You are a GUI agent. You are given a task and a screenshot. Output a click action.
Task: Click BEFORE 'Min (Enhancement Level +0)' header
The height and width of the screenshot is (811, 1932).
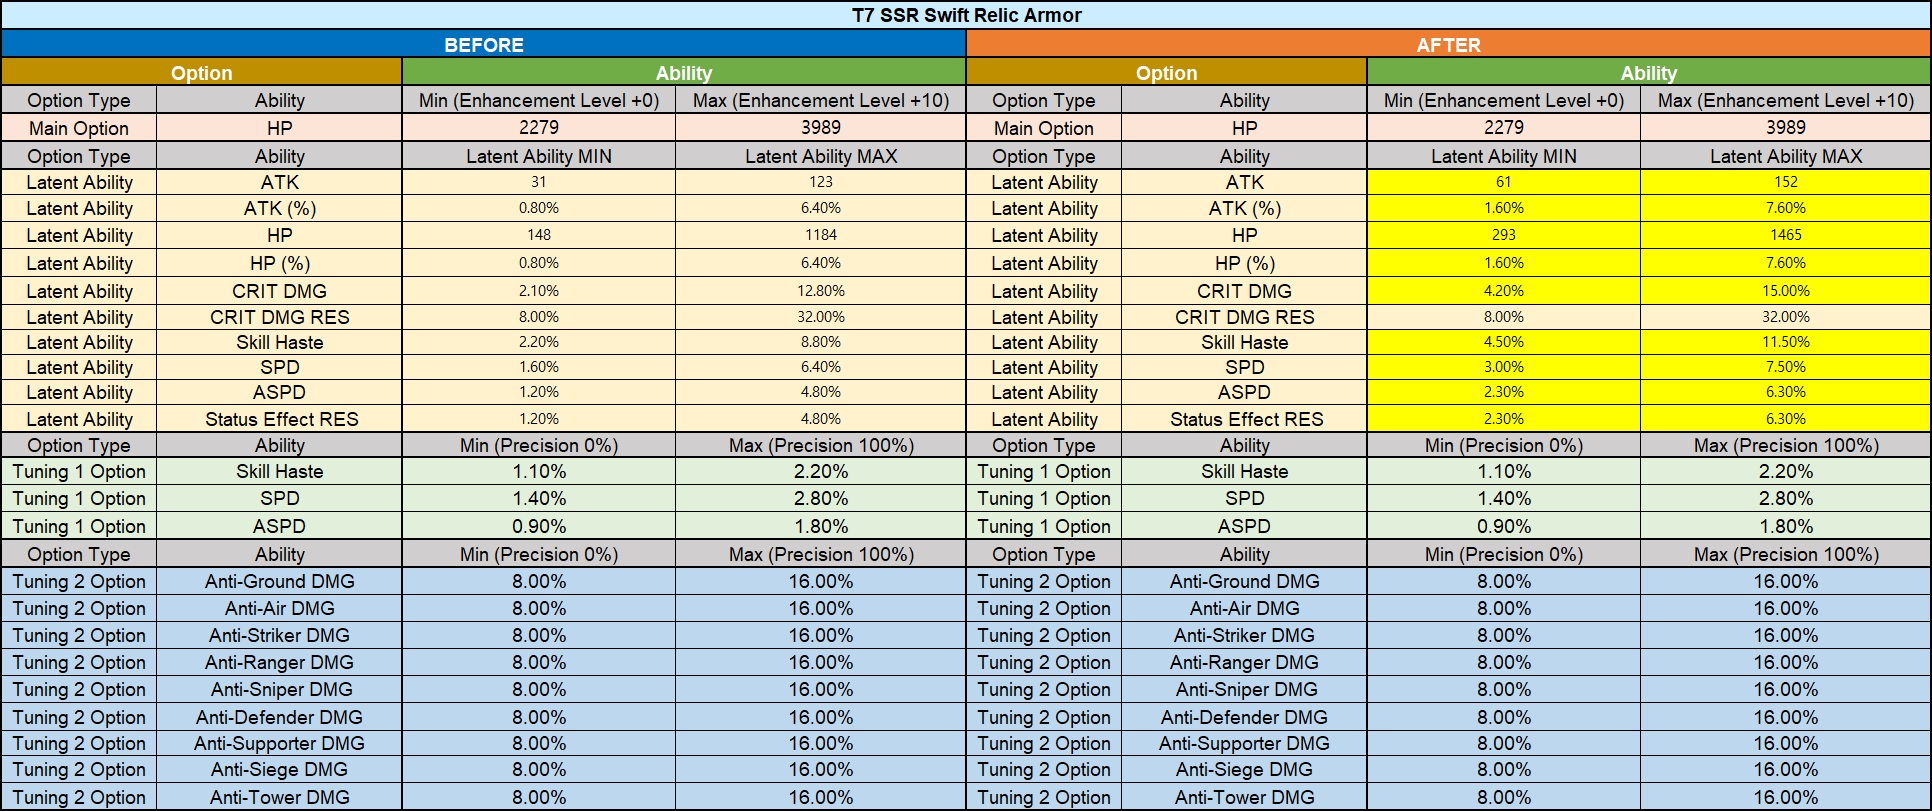[539, 100]
